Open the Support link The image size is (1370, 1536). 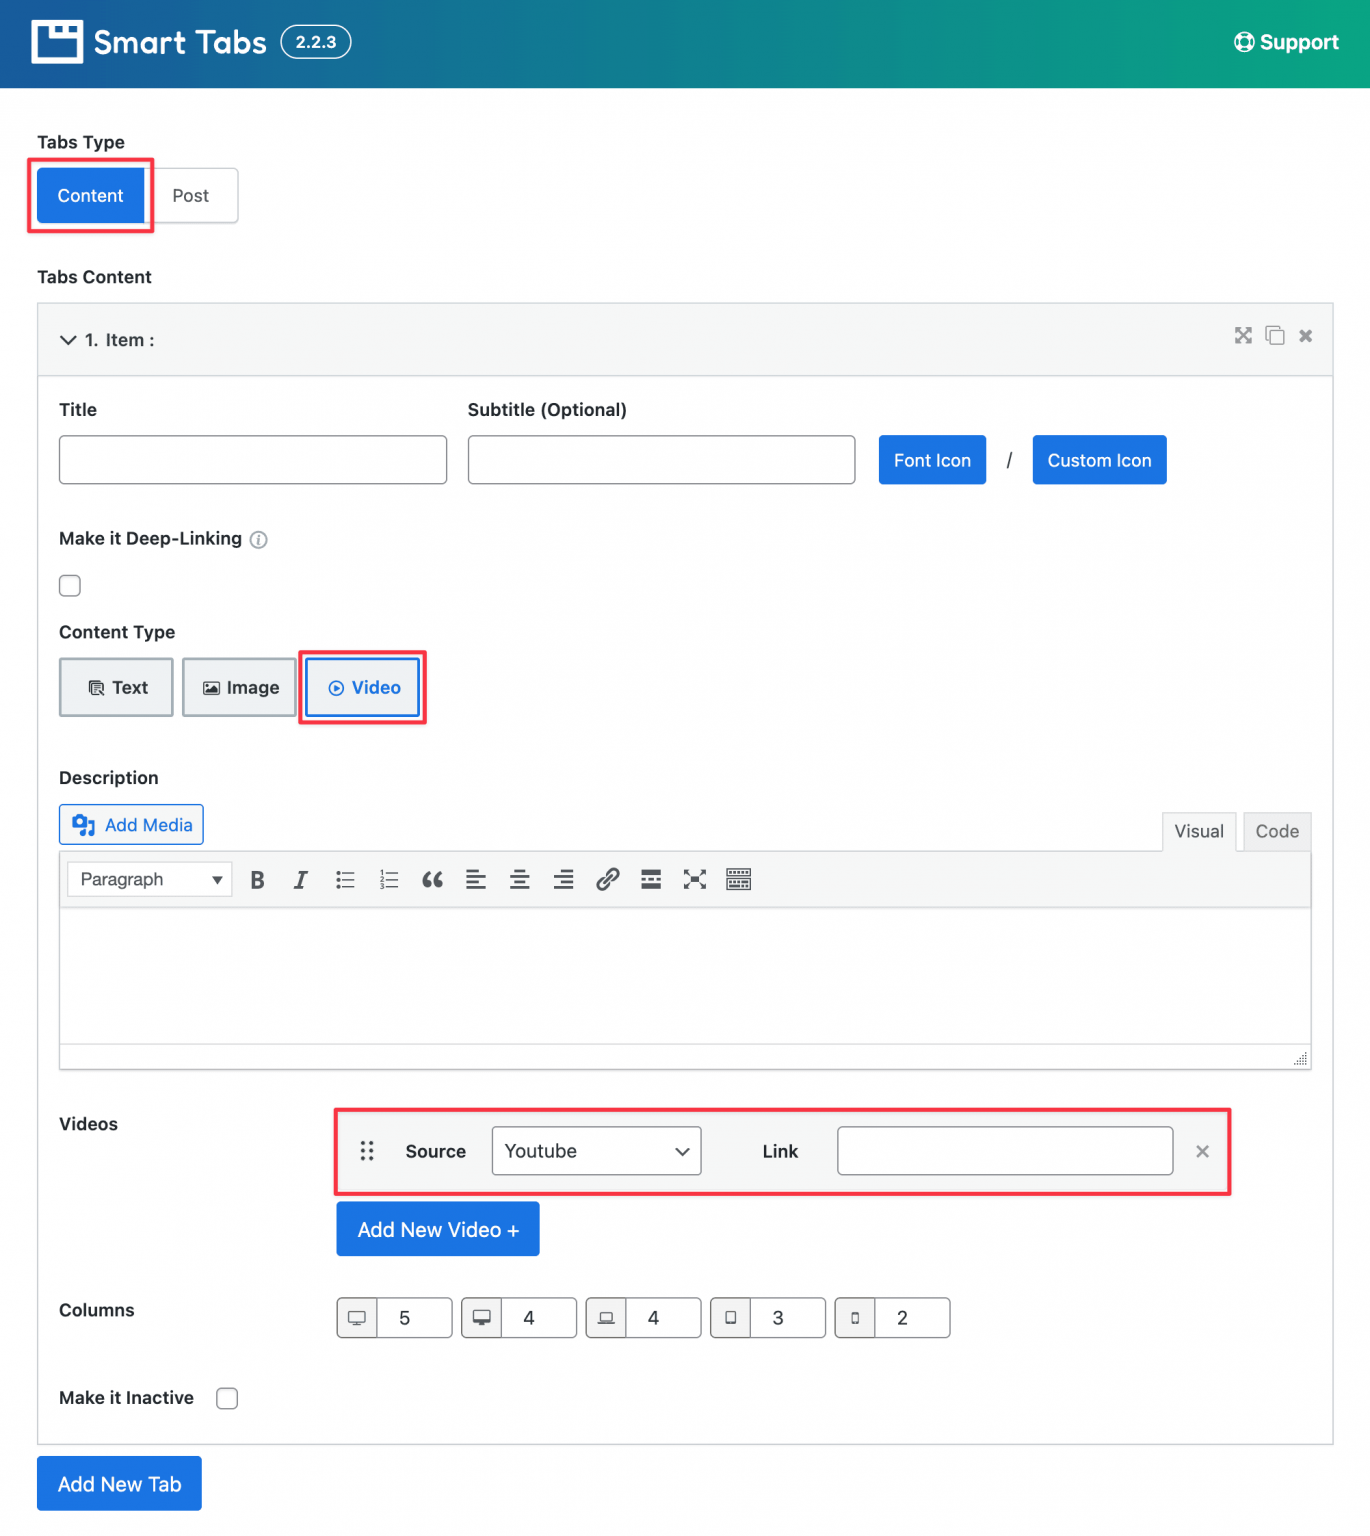(x=1286, y=42)
